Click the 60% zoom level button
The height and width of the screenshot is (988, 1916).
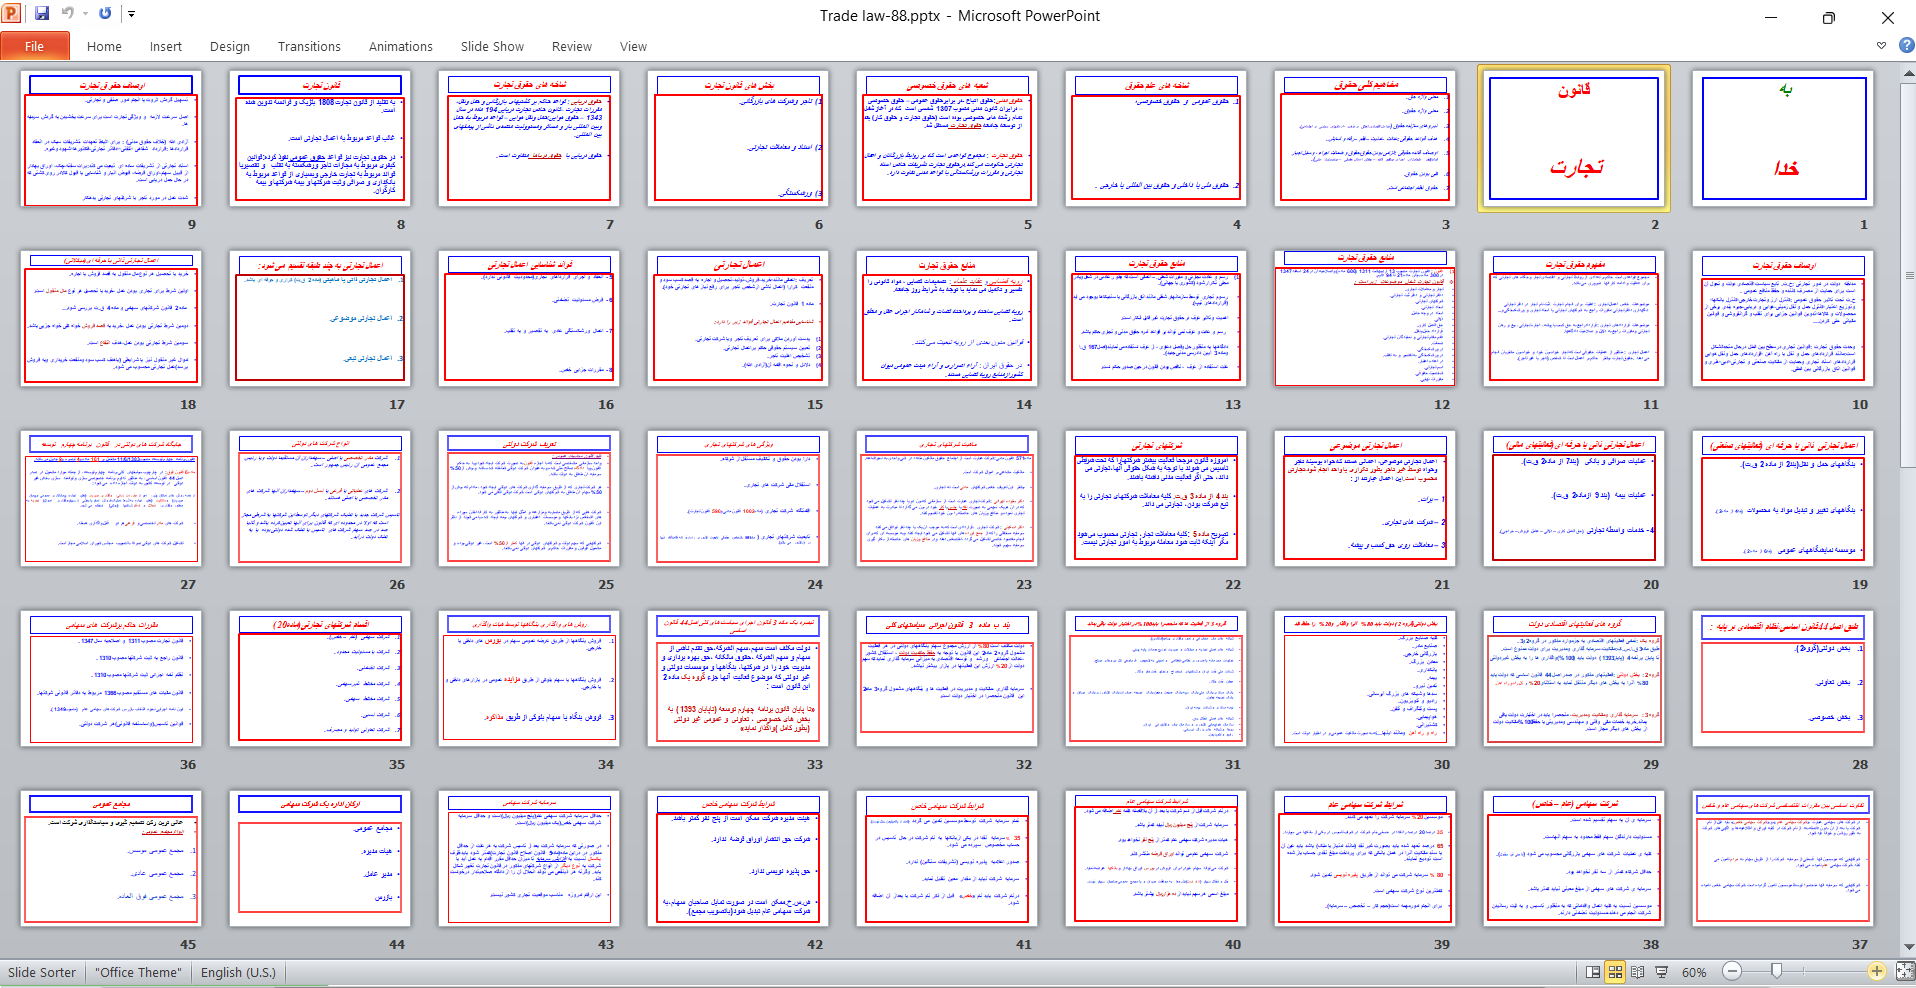(x=1694, y=972)
